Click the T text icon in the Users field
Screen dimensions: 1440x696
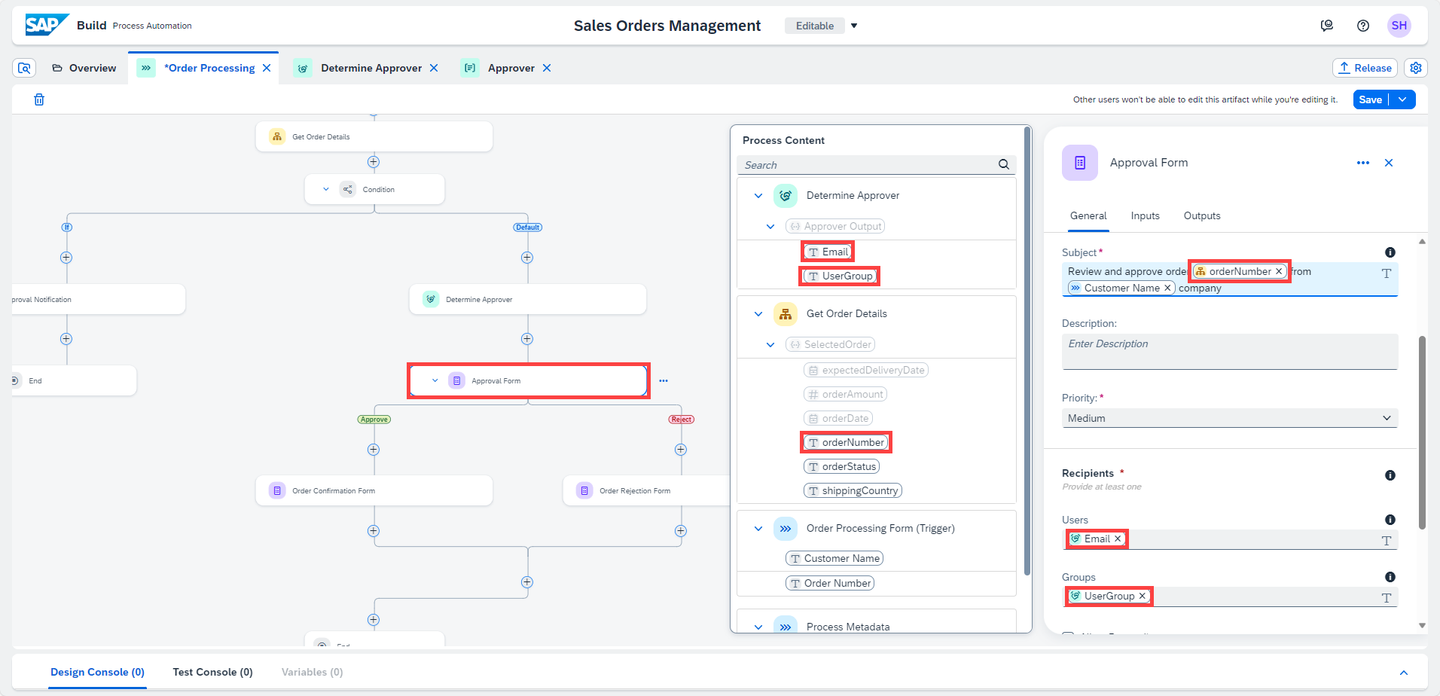[x=1387, y=540]
